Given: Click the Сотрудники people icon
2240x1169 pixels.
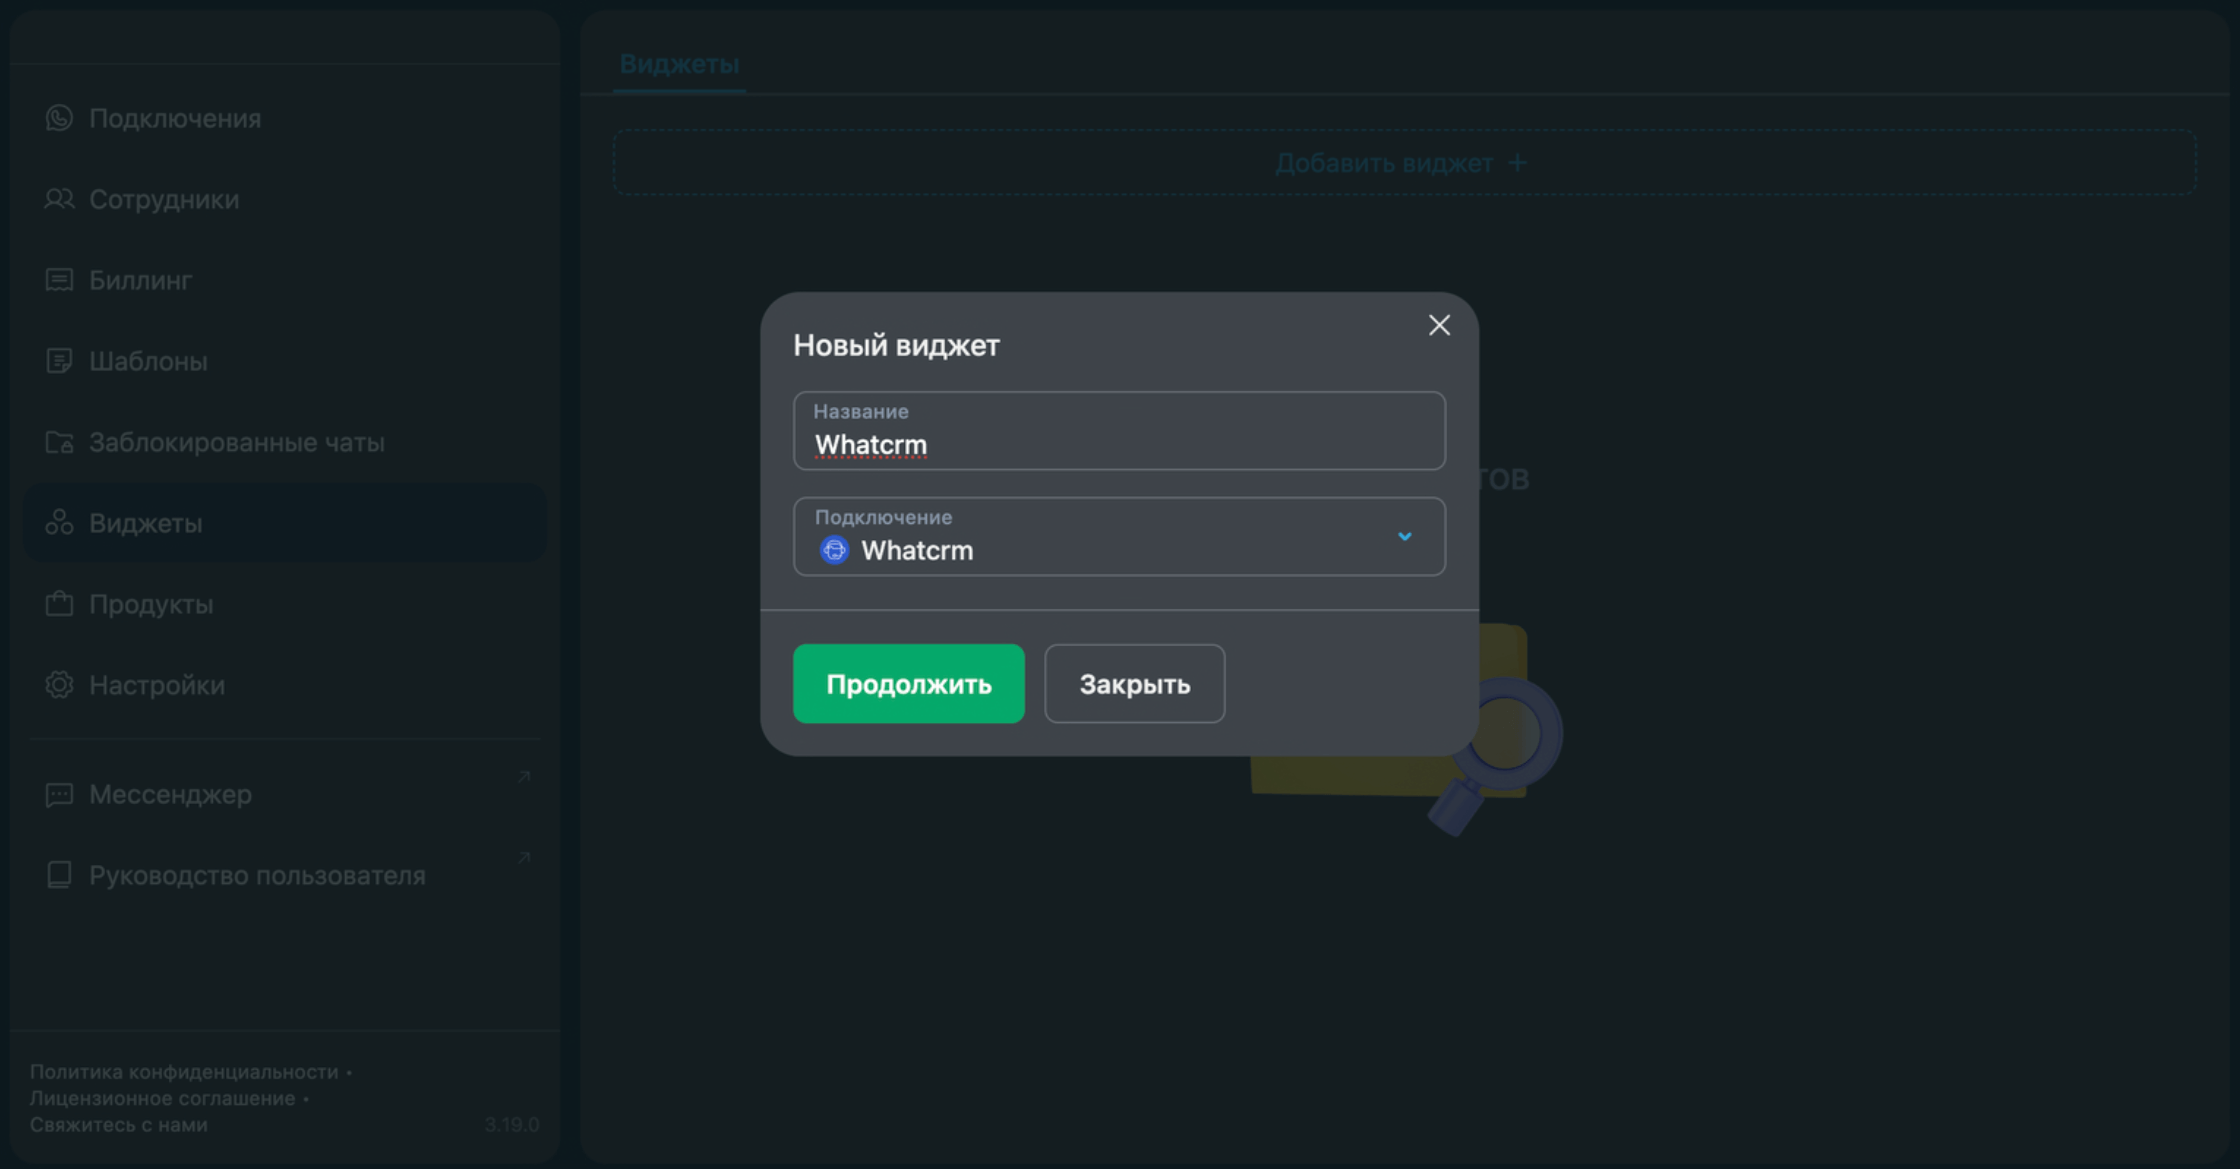Looking at the screenshot, I should pos(59,199).
